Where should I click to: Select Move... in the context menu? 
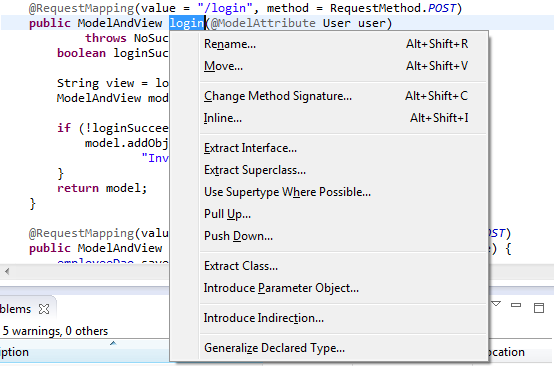tap(343, 66)
